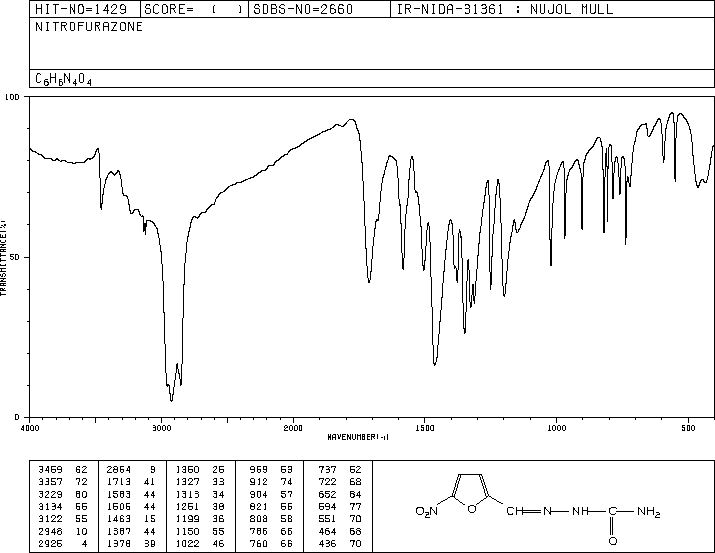Click the 1251 peak entry
715x553 pixels.
200,507
